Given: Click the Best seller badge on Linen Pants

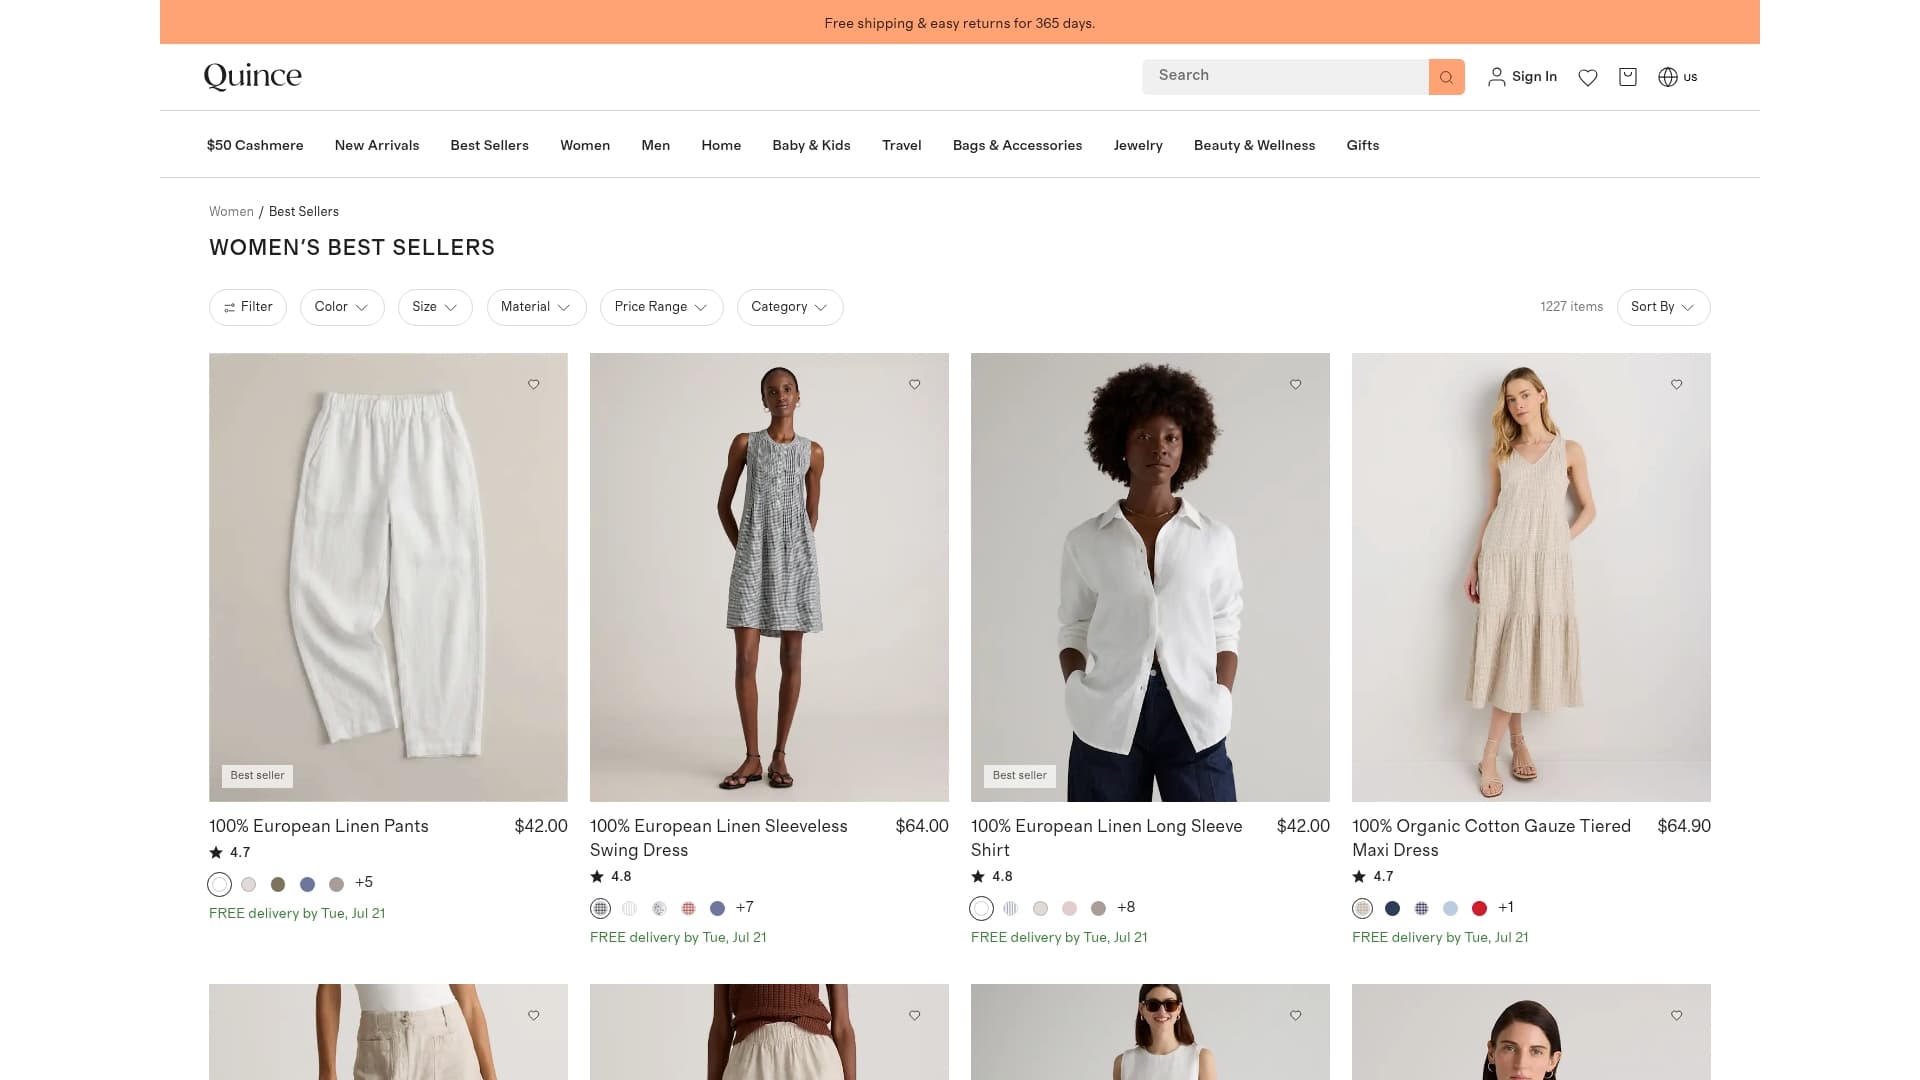Looking at the screenshot, I should click(257, 776).
